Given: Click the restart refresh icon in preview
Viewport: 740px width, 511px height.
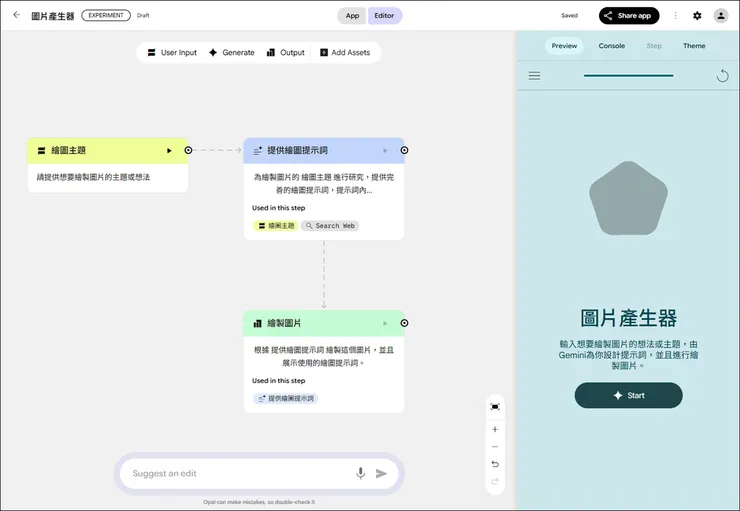Looking at the screenshot, I should pyautogui.click(x=722, y=75).
